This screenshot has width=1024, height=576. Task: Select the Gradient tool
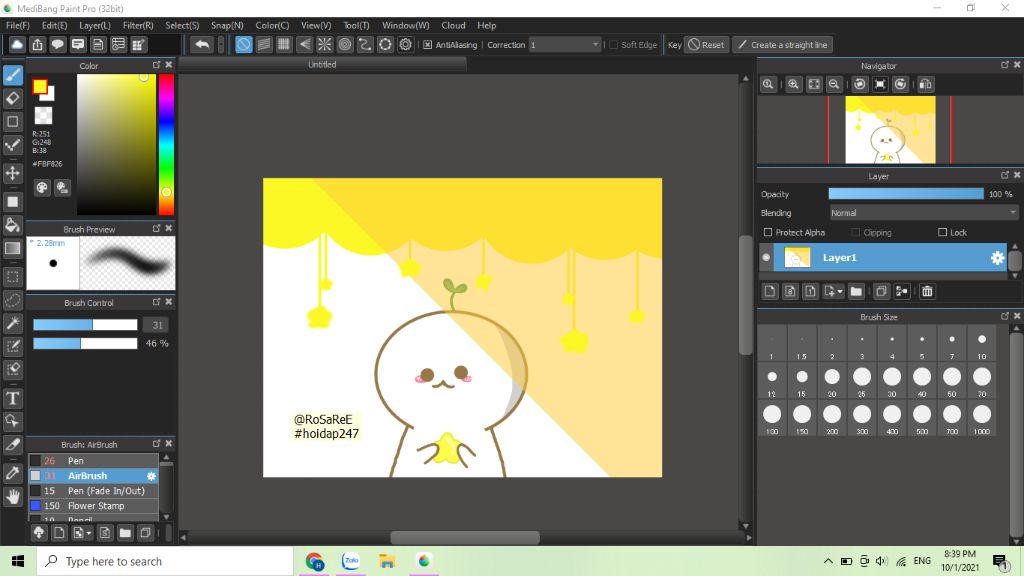[x=12, y=249]
